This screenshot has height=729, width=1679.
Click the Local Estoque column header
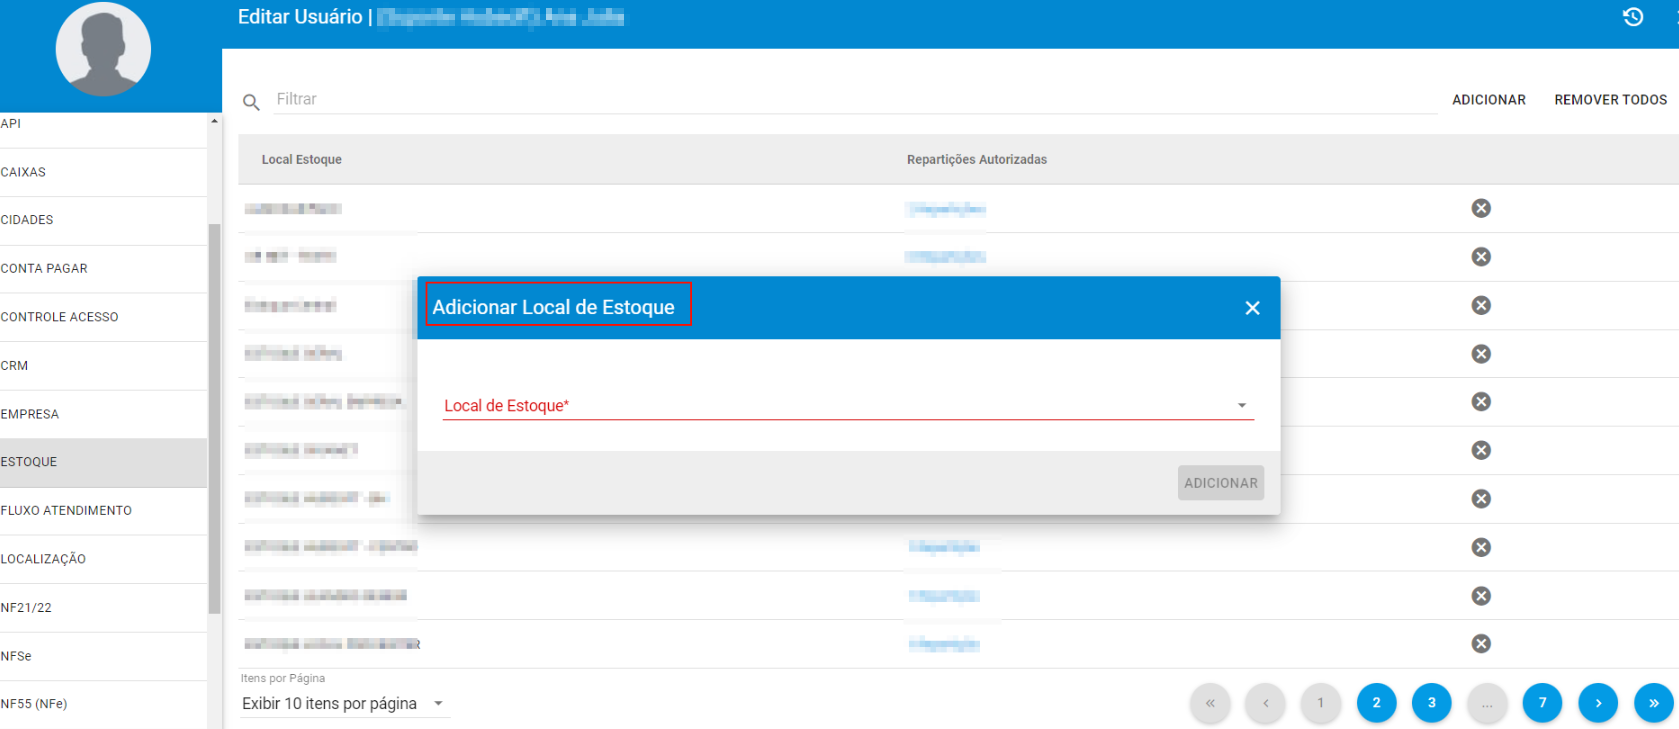point(302,160)
